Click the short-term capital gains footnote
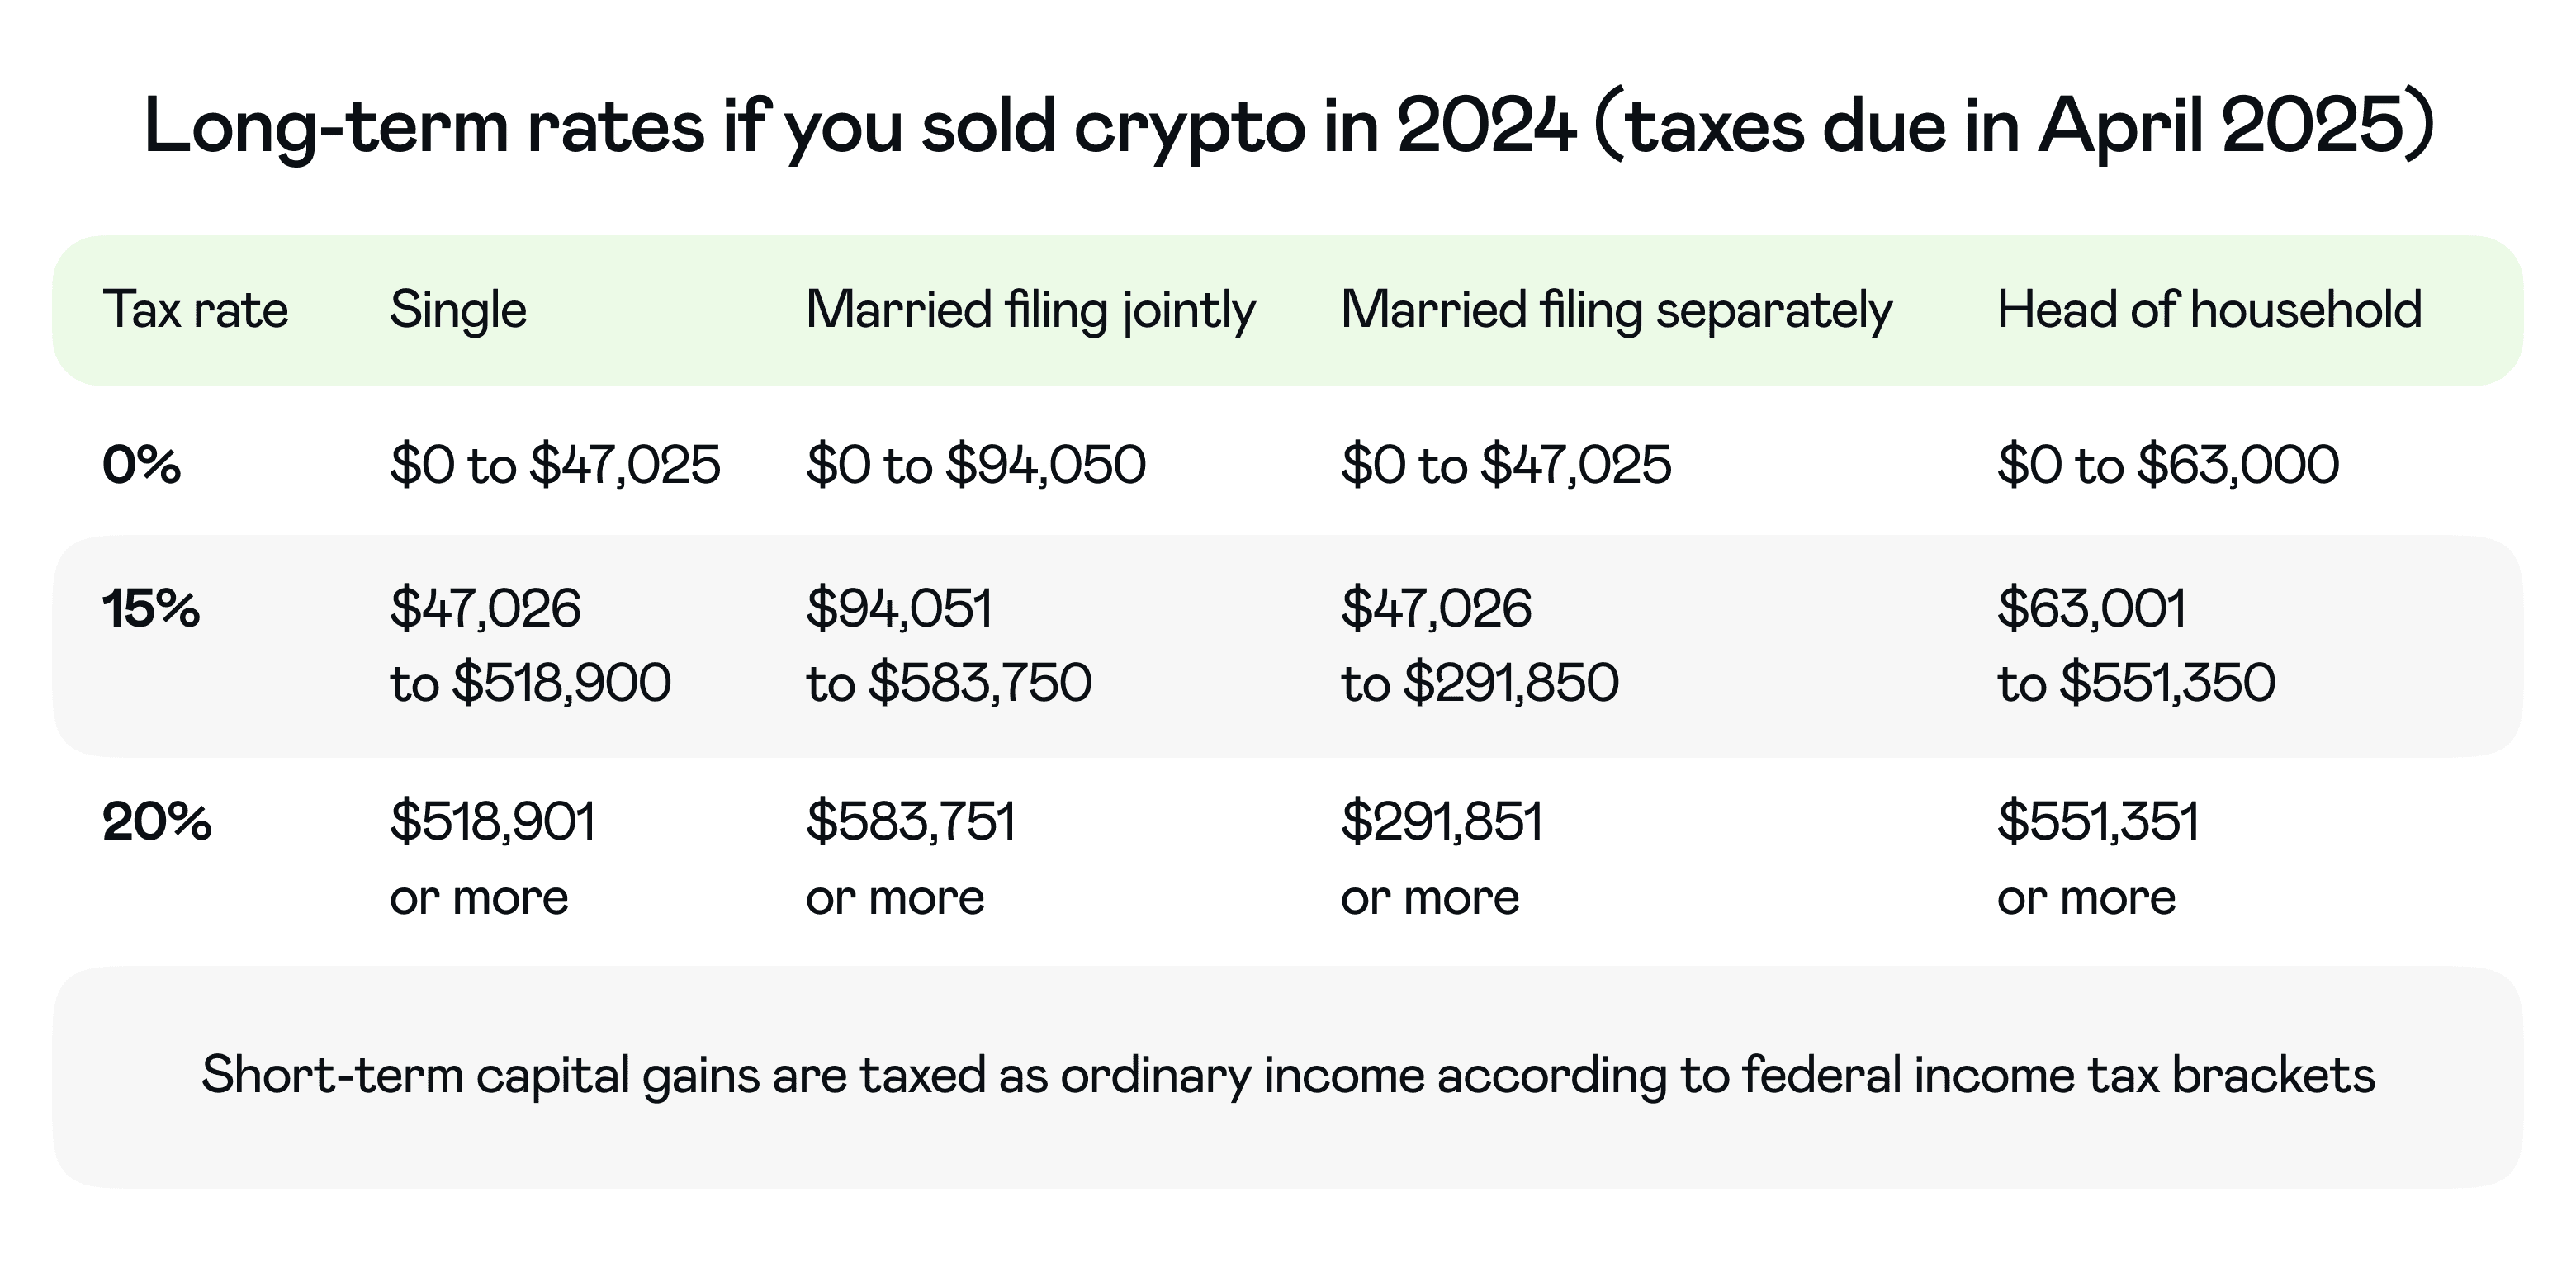This screenshot has height=1268, width=2576. (1288, 1076)
